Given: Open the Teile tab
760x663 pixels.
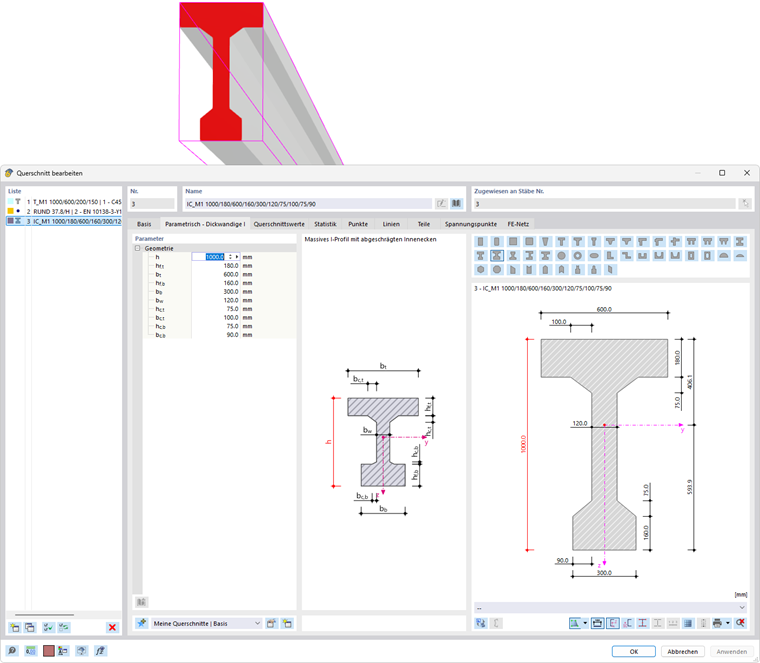Looking at the screenshot, I should click(x=424, y=224).
